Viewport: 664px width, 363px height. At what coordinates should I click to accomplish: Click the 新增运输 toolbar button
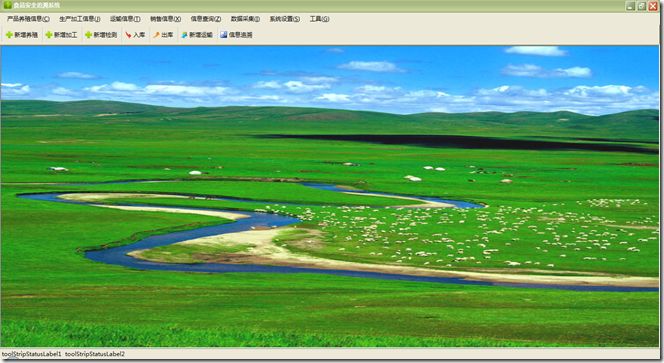click(x=197, y=35)
